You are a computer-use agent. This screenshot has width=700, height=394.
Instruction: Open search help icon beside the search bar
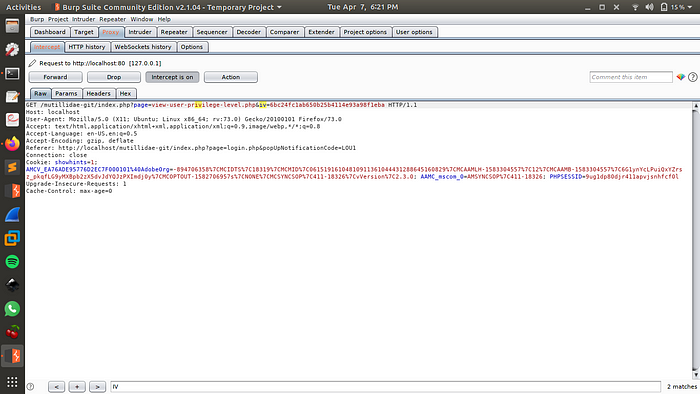30,387
